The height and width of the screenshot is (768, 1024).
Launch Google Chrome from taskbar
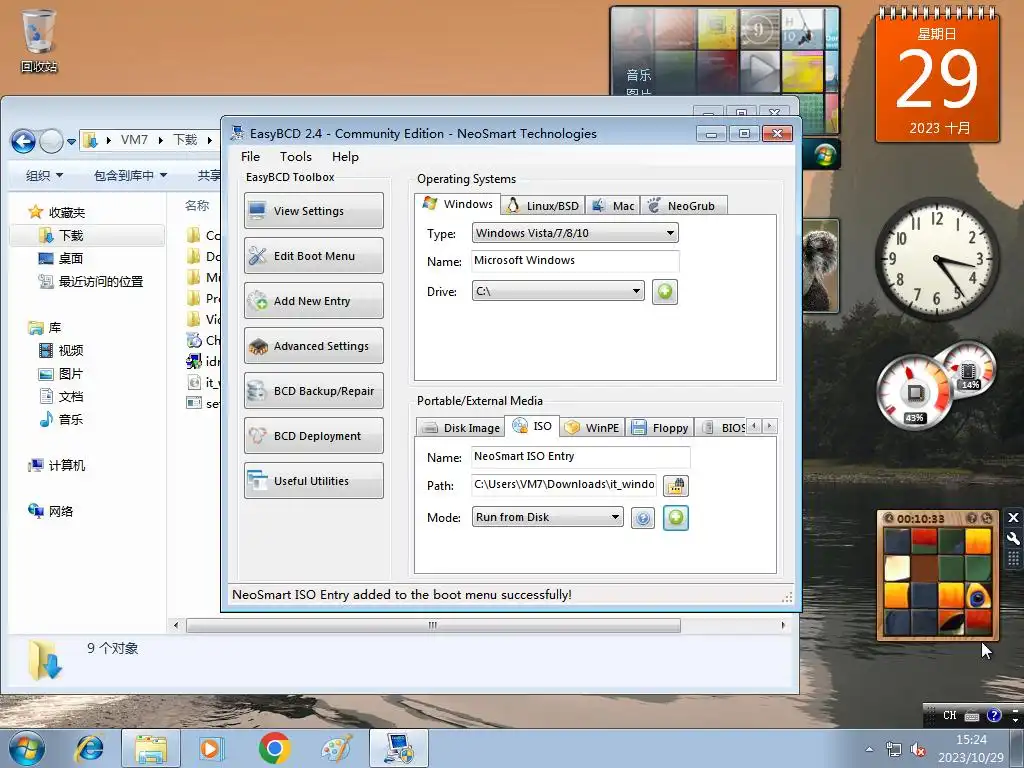274,748
